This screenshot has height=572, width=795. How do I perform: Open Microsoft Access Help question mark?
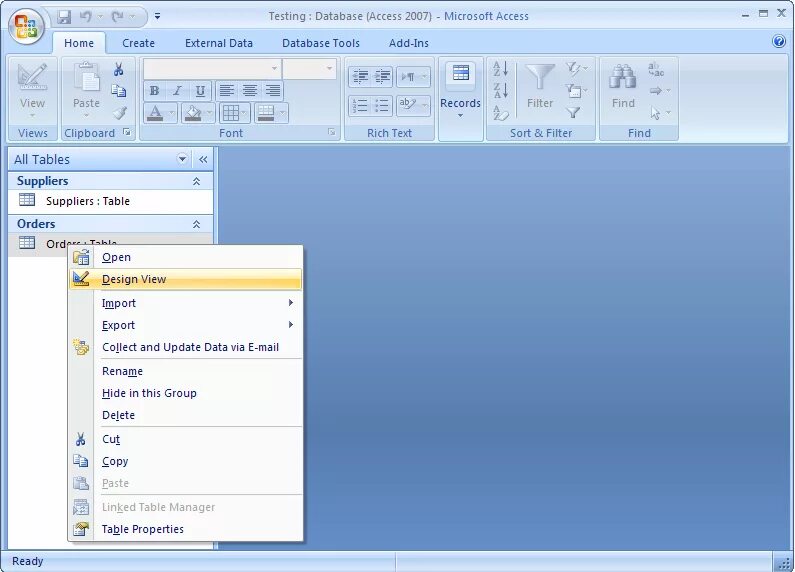click(x=779, y=41)
